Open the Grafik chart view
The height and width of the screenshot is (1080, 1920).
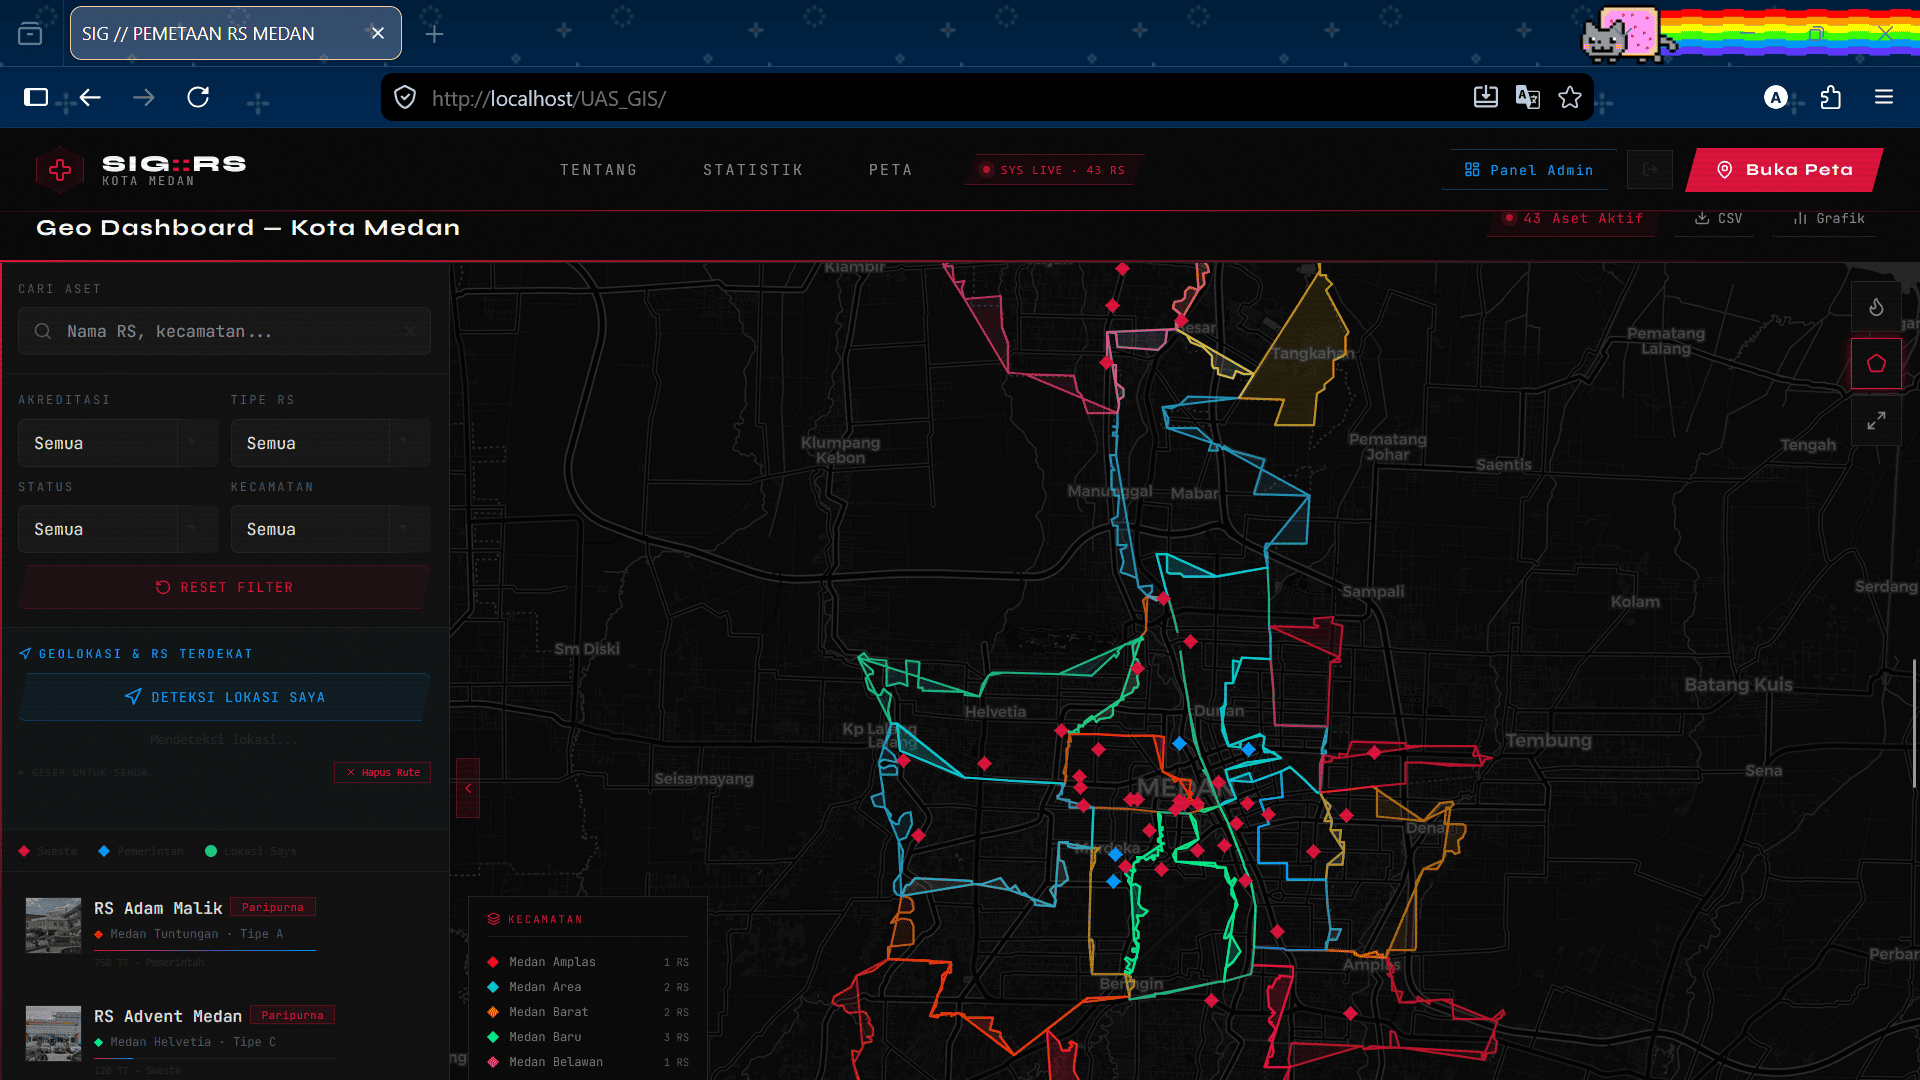pos(1828,218)
